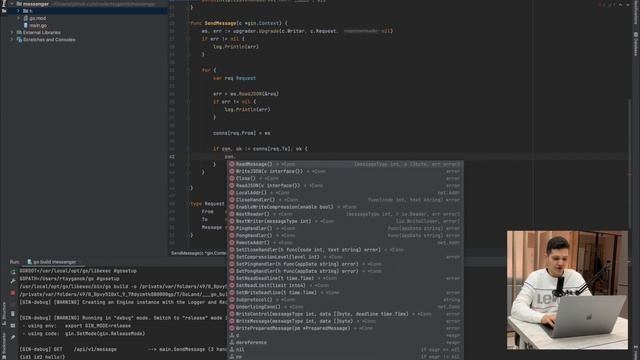Choose SetWriteDeadline(t time.Time) completion suggestion
The height and width of the screenshot is (360, 640).
pos(345,293)
